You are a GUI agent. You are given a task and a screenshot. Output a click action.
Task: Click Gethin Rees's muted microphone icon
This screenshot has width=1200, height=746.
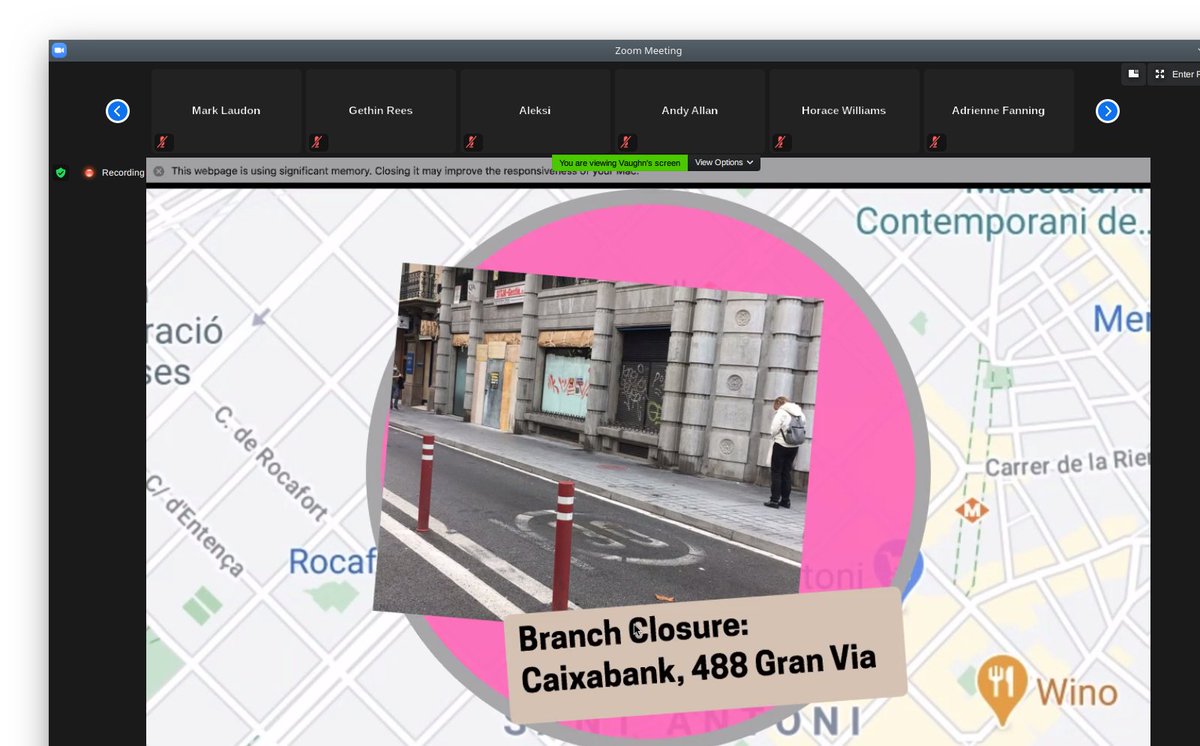(317, 142)
